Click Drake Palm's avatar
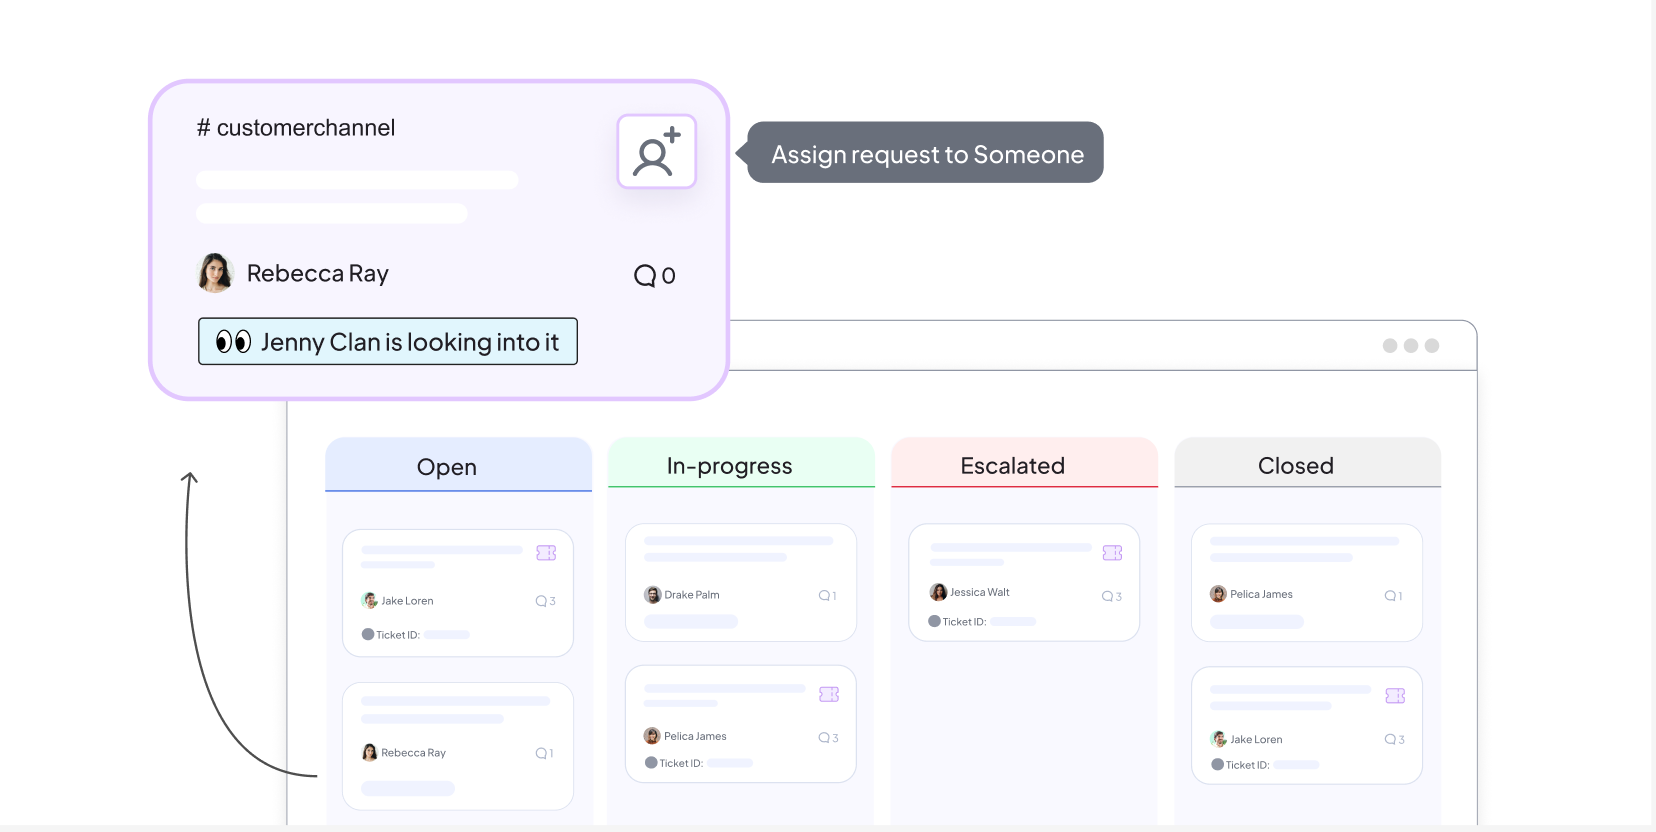The image size is (1656, 832). click(x=653, y=595)
